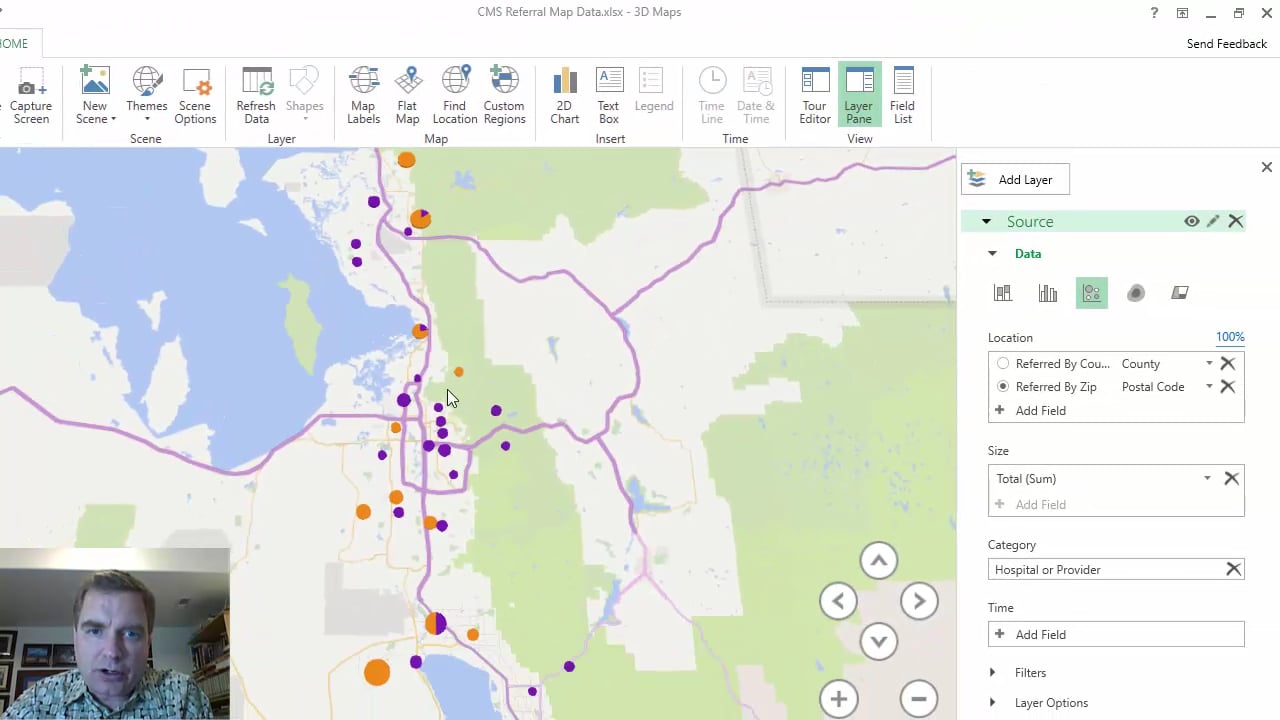Open Custom Regions
Screen dimensions: 1280x720
pyautogui.click(x=504, y=96)
